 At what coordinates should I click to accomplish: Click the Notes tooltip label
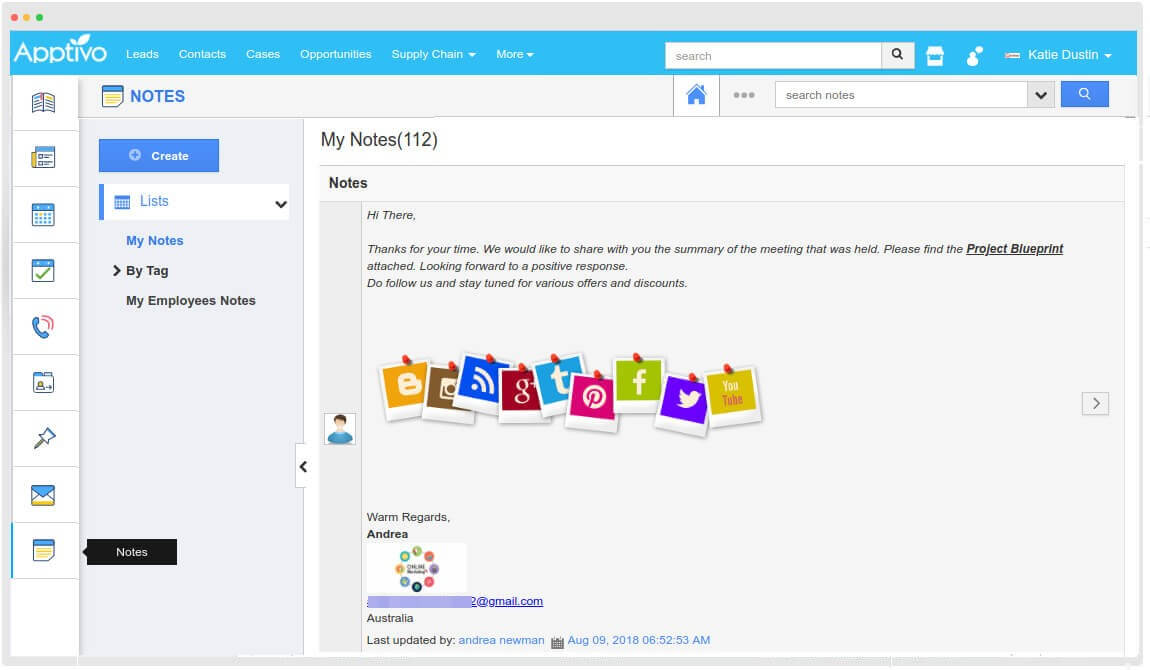tap(132, 552)
